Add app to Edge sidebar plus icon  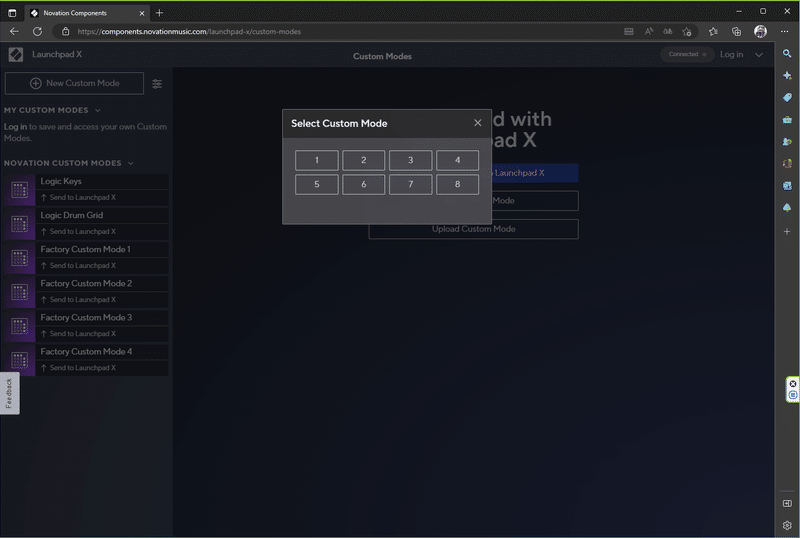(x=787, y=232)
